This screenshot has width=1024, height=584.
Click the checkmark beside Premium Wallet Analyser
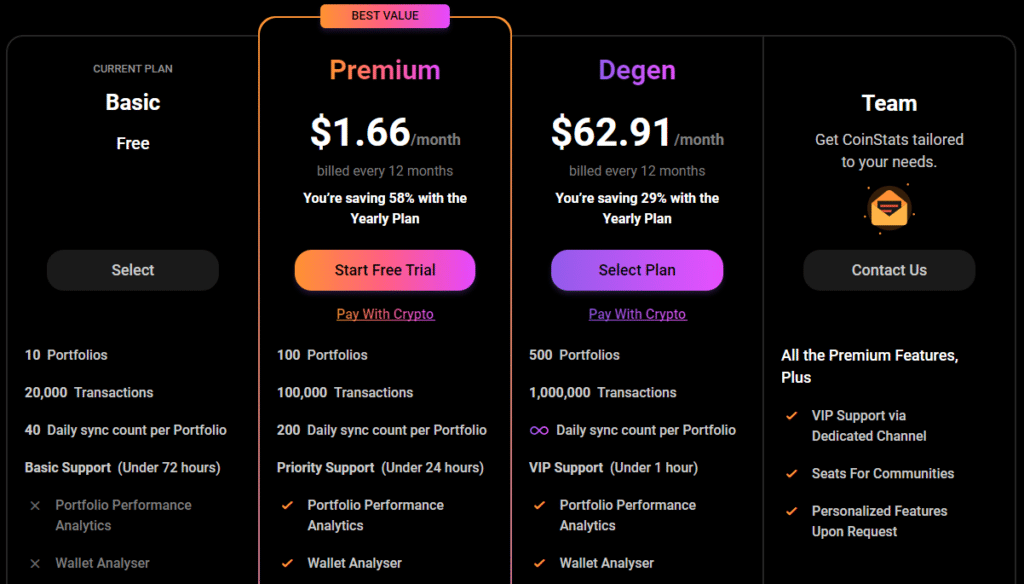click(287, 562)
